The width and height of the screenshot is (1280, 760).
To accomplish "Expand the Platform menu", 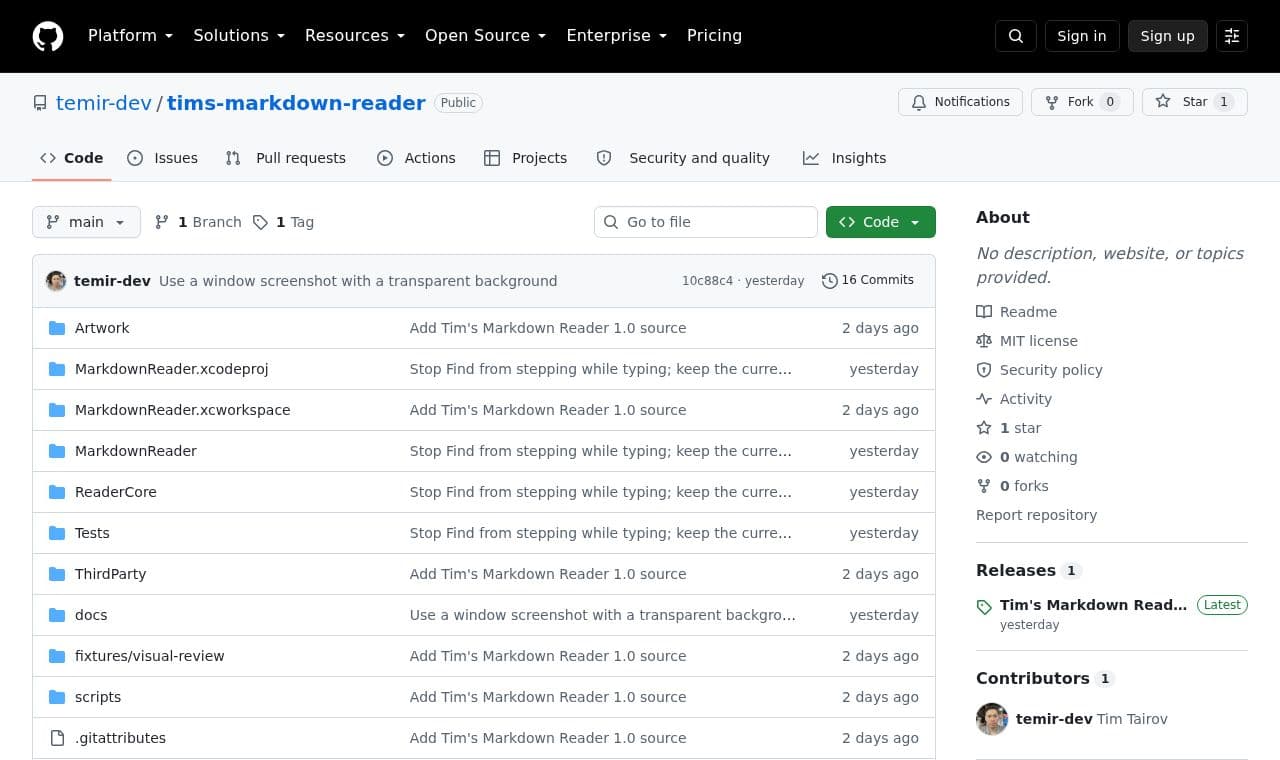I will [x=130, y=36].
